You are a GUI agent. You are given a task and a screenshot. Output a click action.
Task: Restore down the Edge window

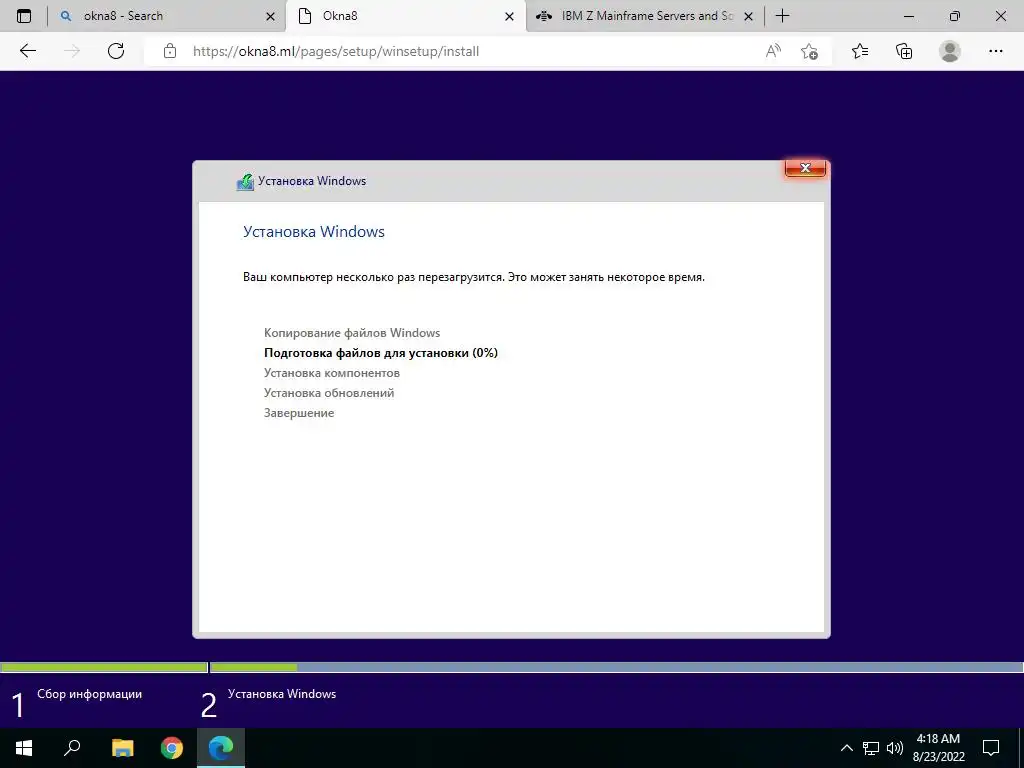click(x=955, y=16)
